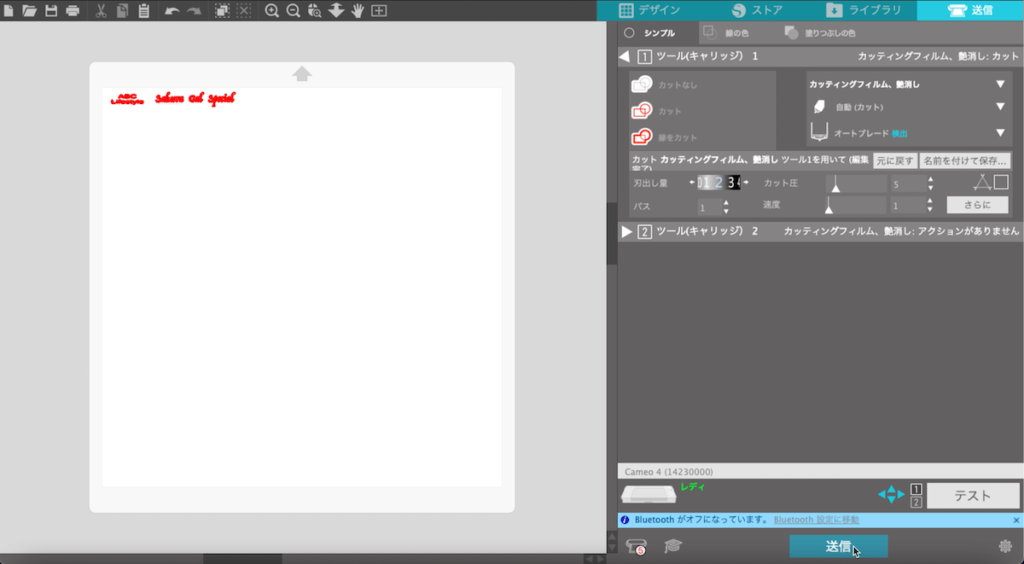The image size is (1024, 564).
Task: Open the gear settings icon
Action: pos(1005,546)
